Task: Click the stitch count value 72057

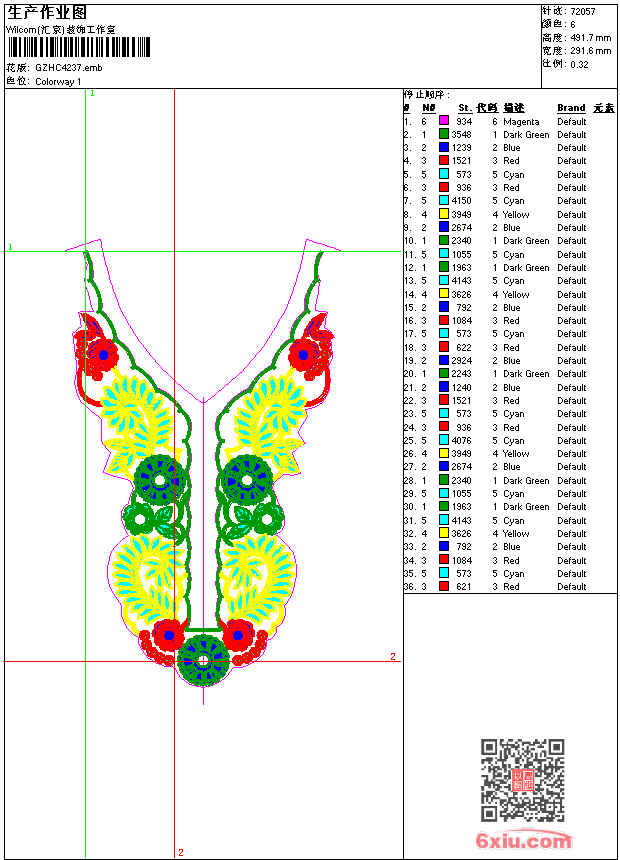Action: 583,11
